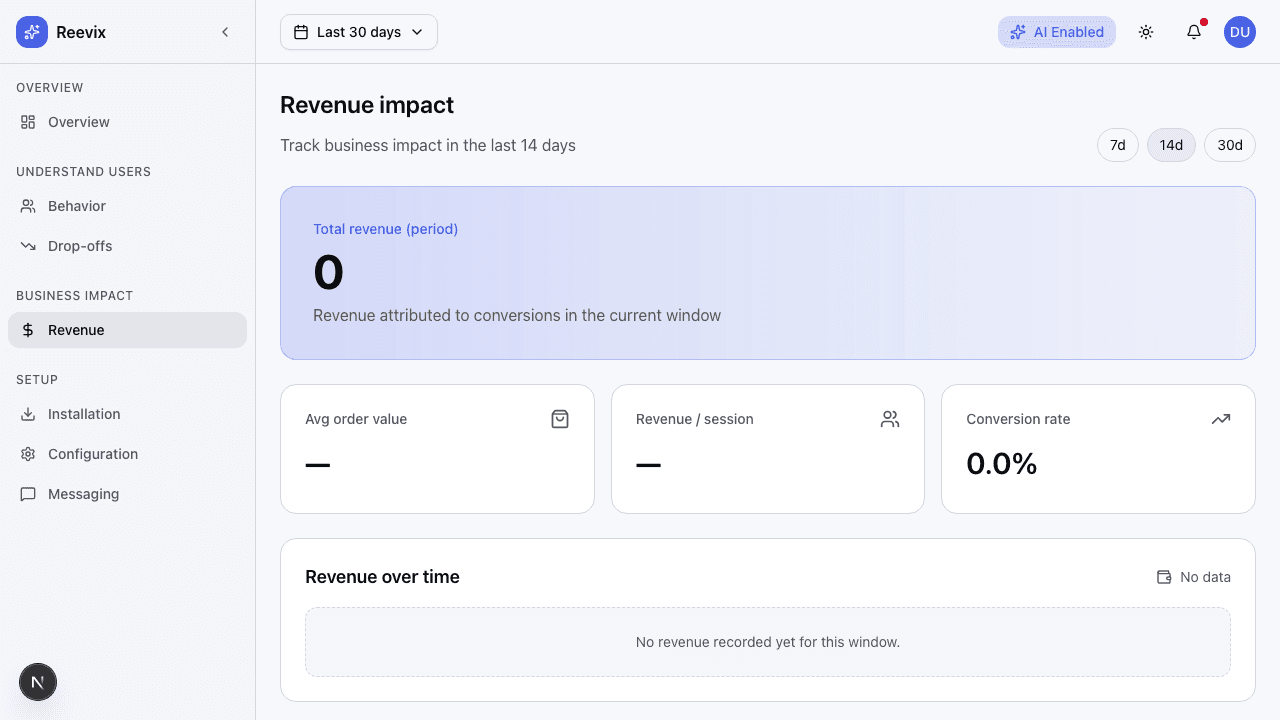Click the dollar icon next to Revenue
This screenshot has width=1280, height=720.
29,329
